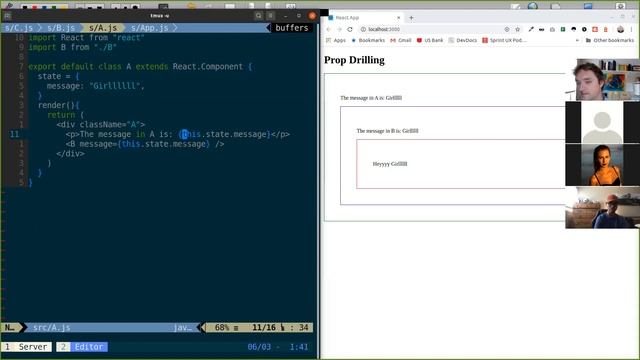Image resolution: width=640 pixels, height=360 pixels.
Task: Click the 11/16 line counter
Action: [264, 327]
